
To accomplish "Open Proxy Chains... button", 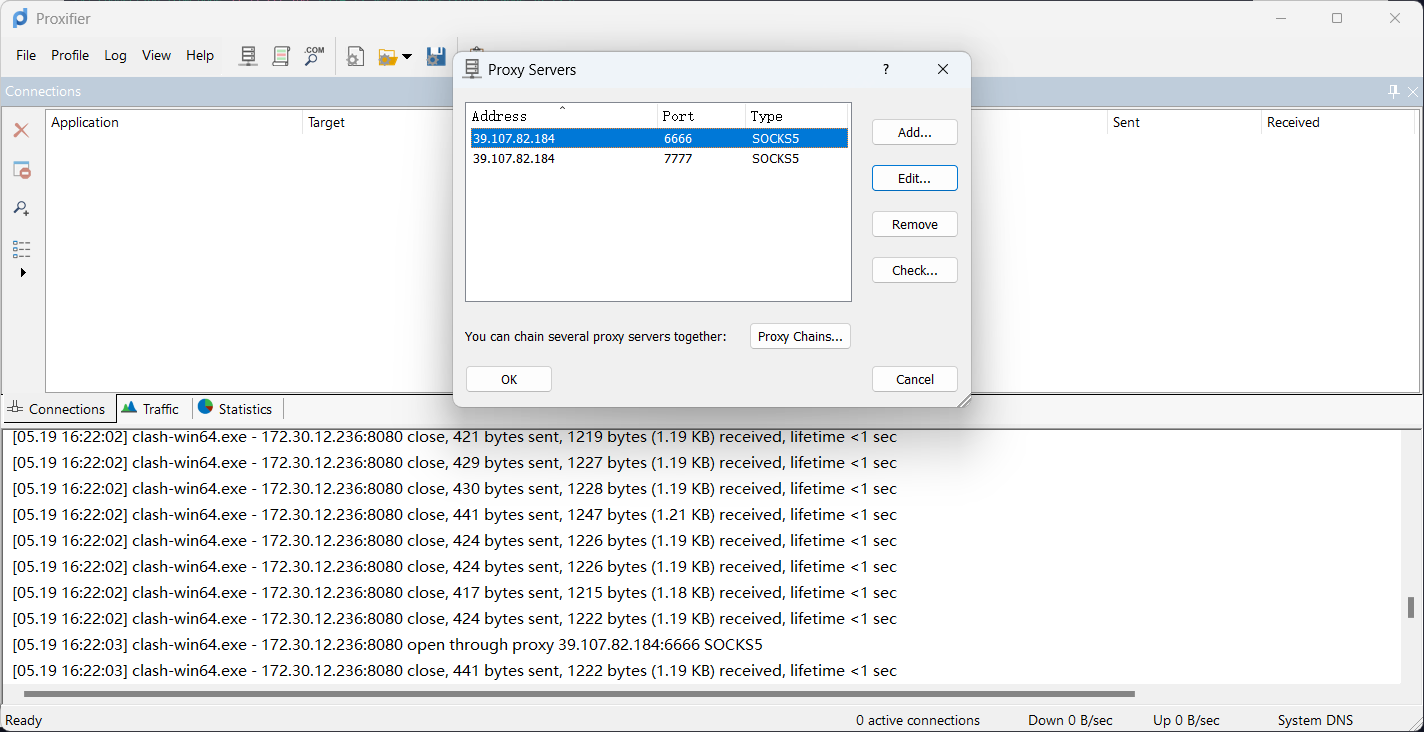I will pos(800,336).
